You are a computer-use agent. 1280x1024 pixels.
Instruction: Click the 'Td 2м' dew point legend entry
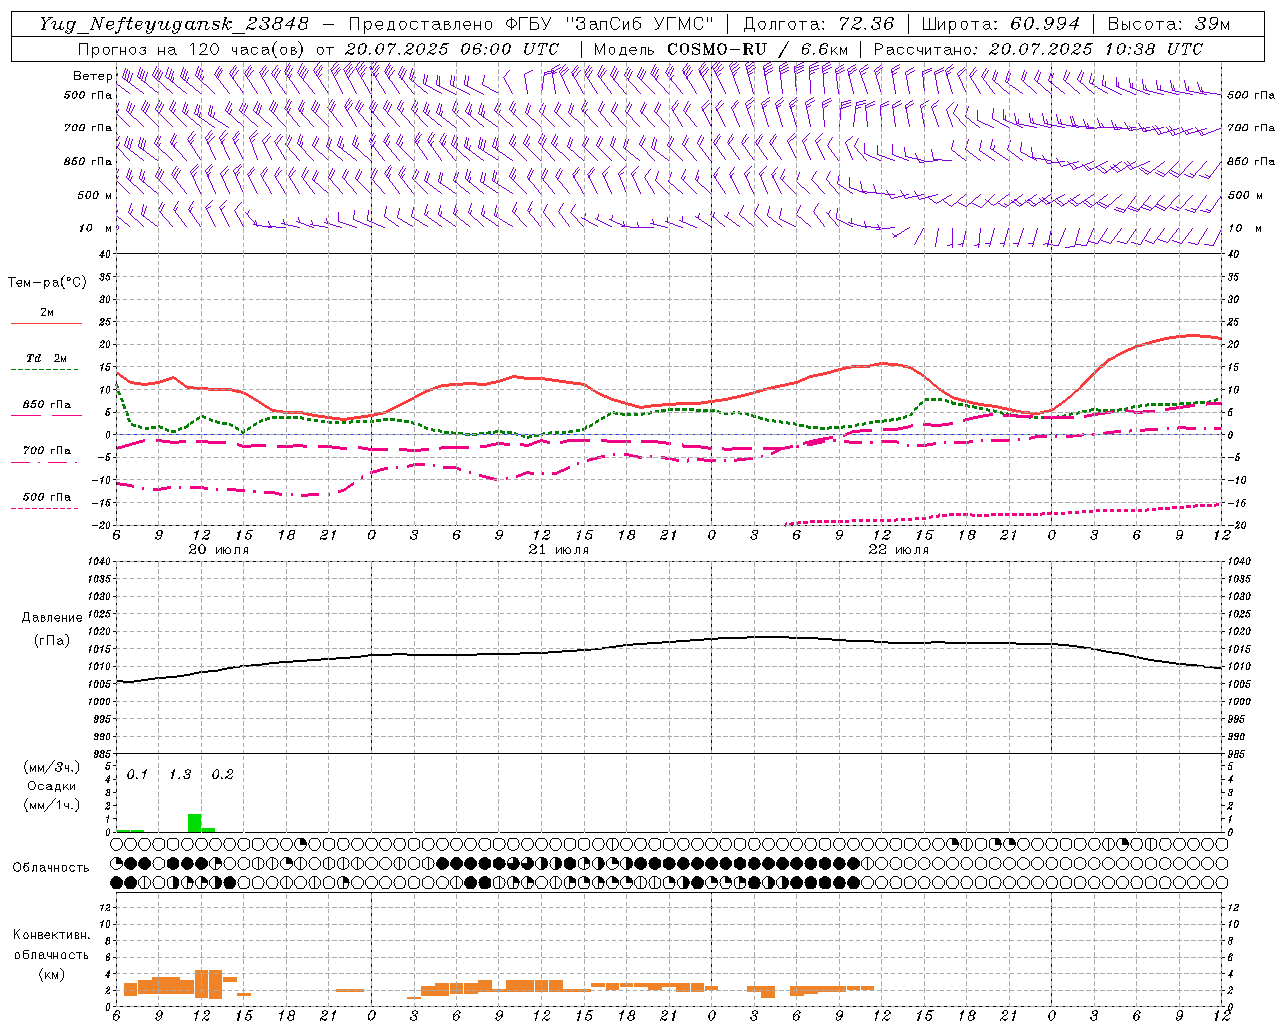[x=46, y=358]
